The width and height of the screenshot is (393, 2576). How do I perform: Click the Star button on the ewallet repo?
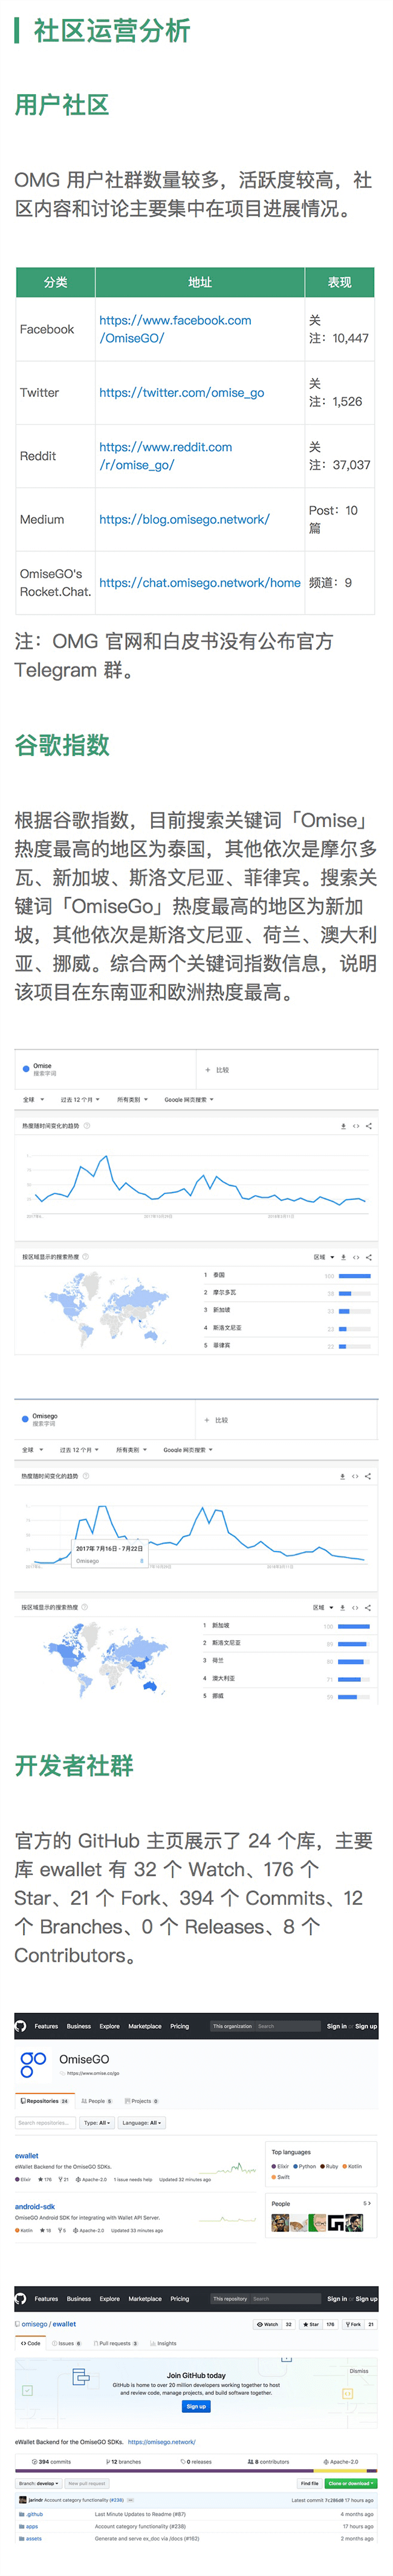point(311,2324)
